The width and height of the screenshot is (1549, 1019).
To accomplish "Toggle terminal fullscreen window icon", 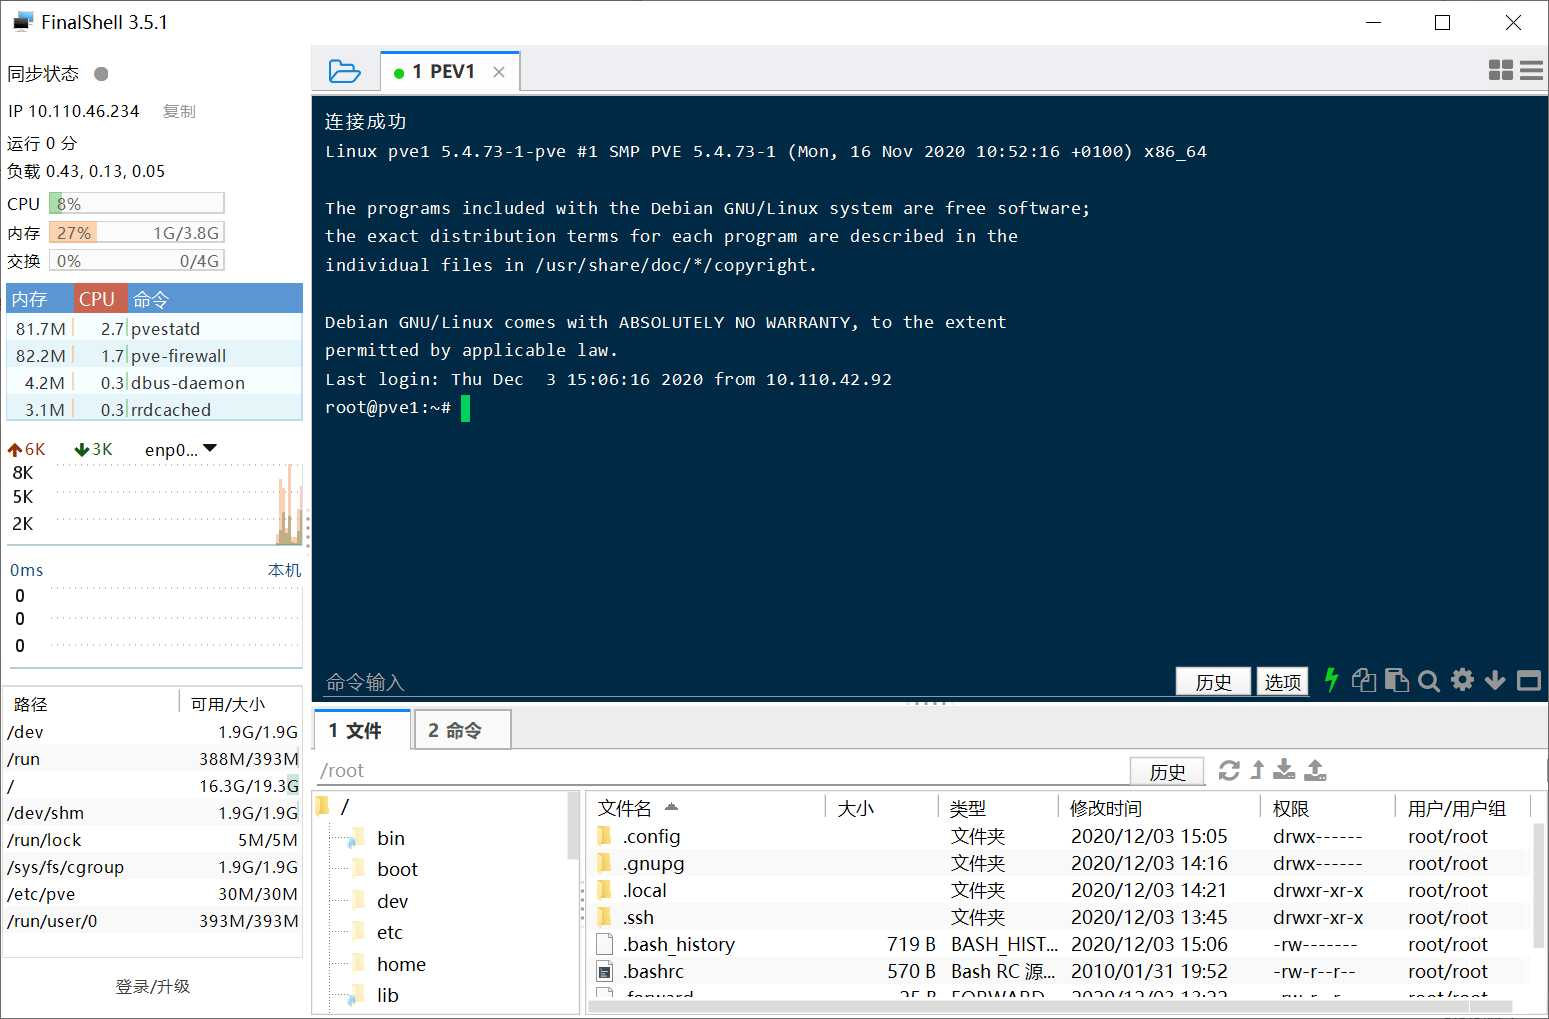I will click(1529, 681).
